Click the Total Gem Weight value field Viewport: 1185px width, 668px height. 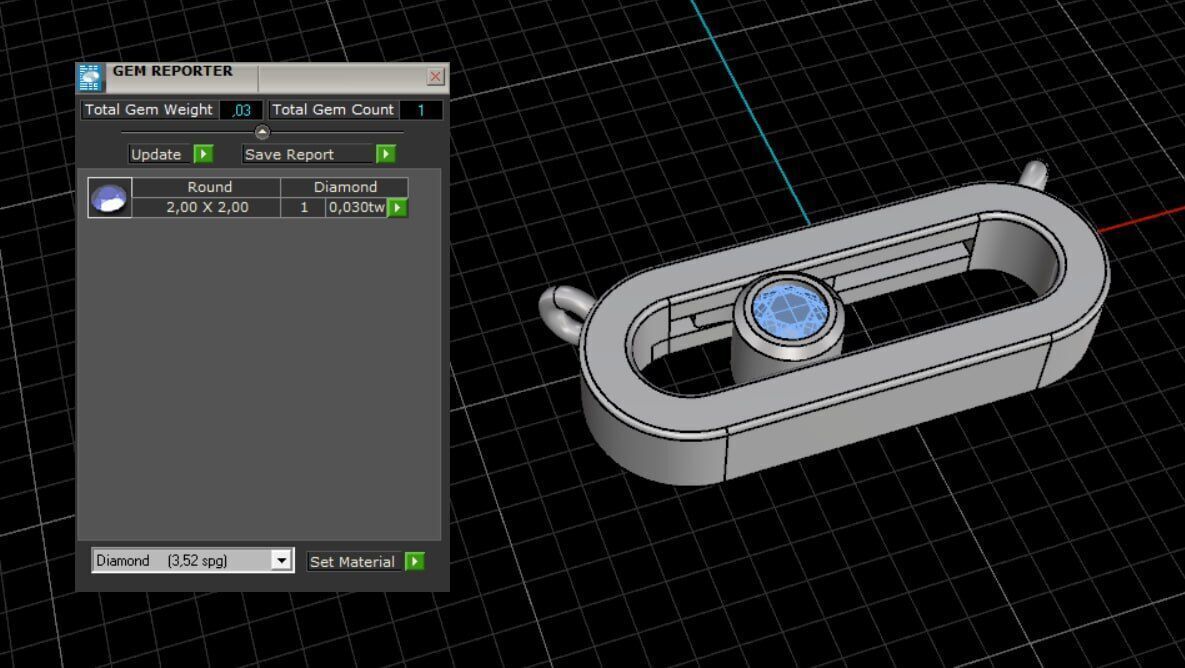coord(241,110)
